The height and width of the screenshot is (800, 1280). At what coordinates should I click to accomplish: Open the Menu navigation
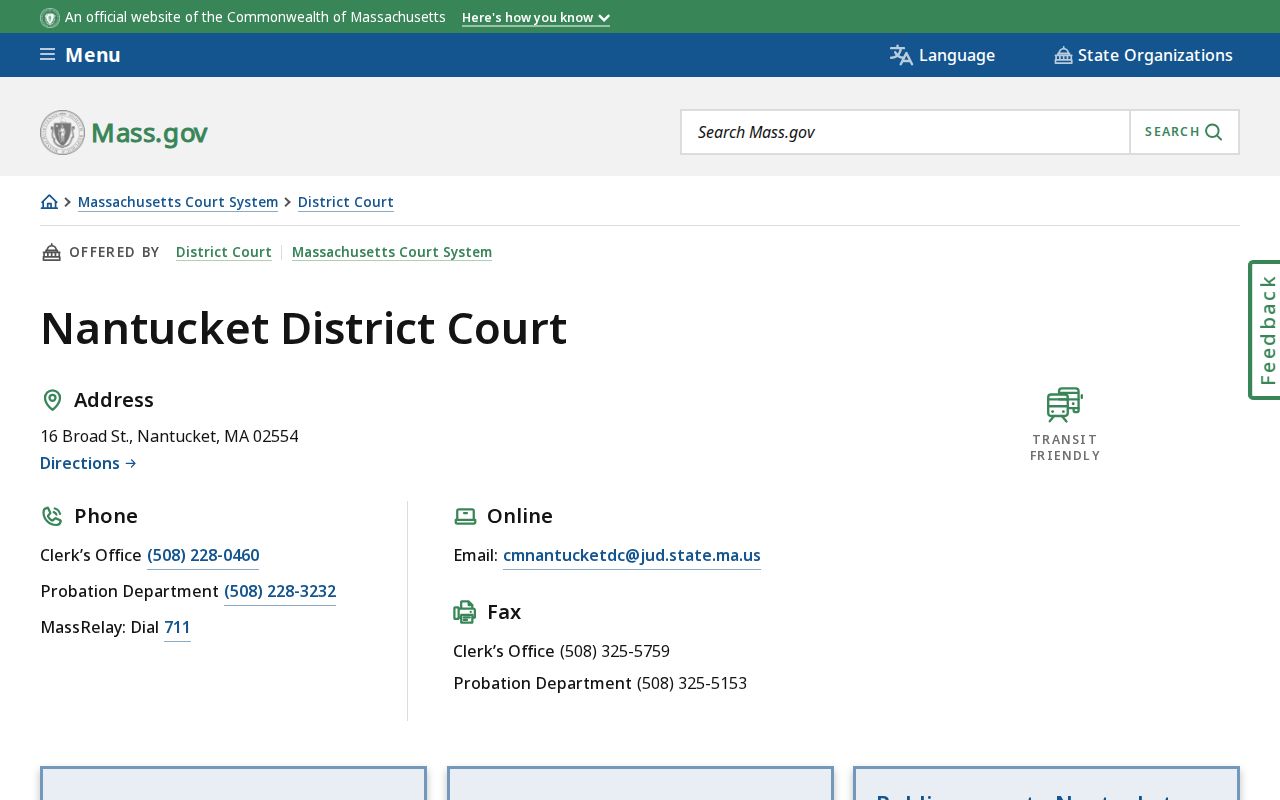[80, 55]
